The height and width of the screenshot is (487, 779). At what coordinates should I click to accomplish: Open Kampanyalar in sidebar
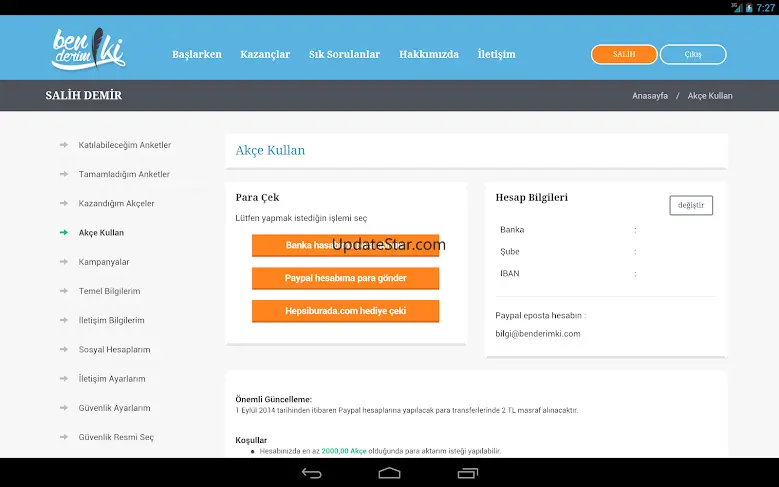(x=104, y=262)
